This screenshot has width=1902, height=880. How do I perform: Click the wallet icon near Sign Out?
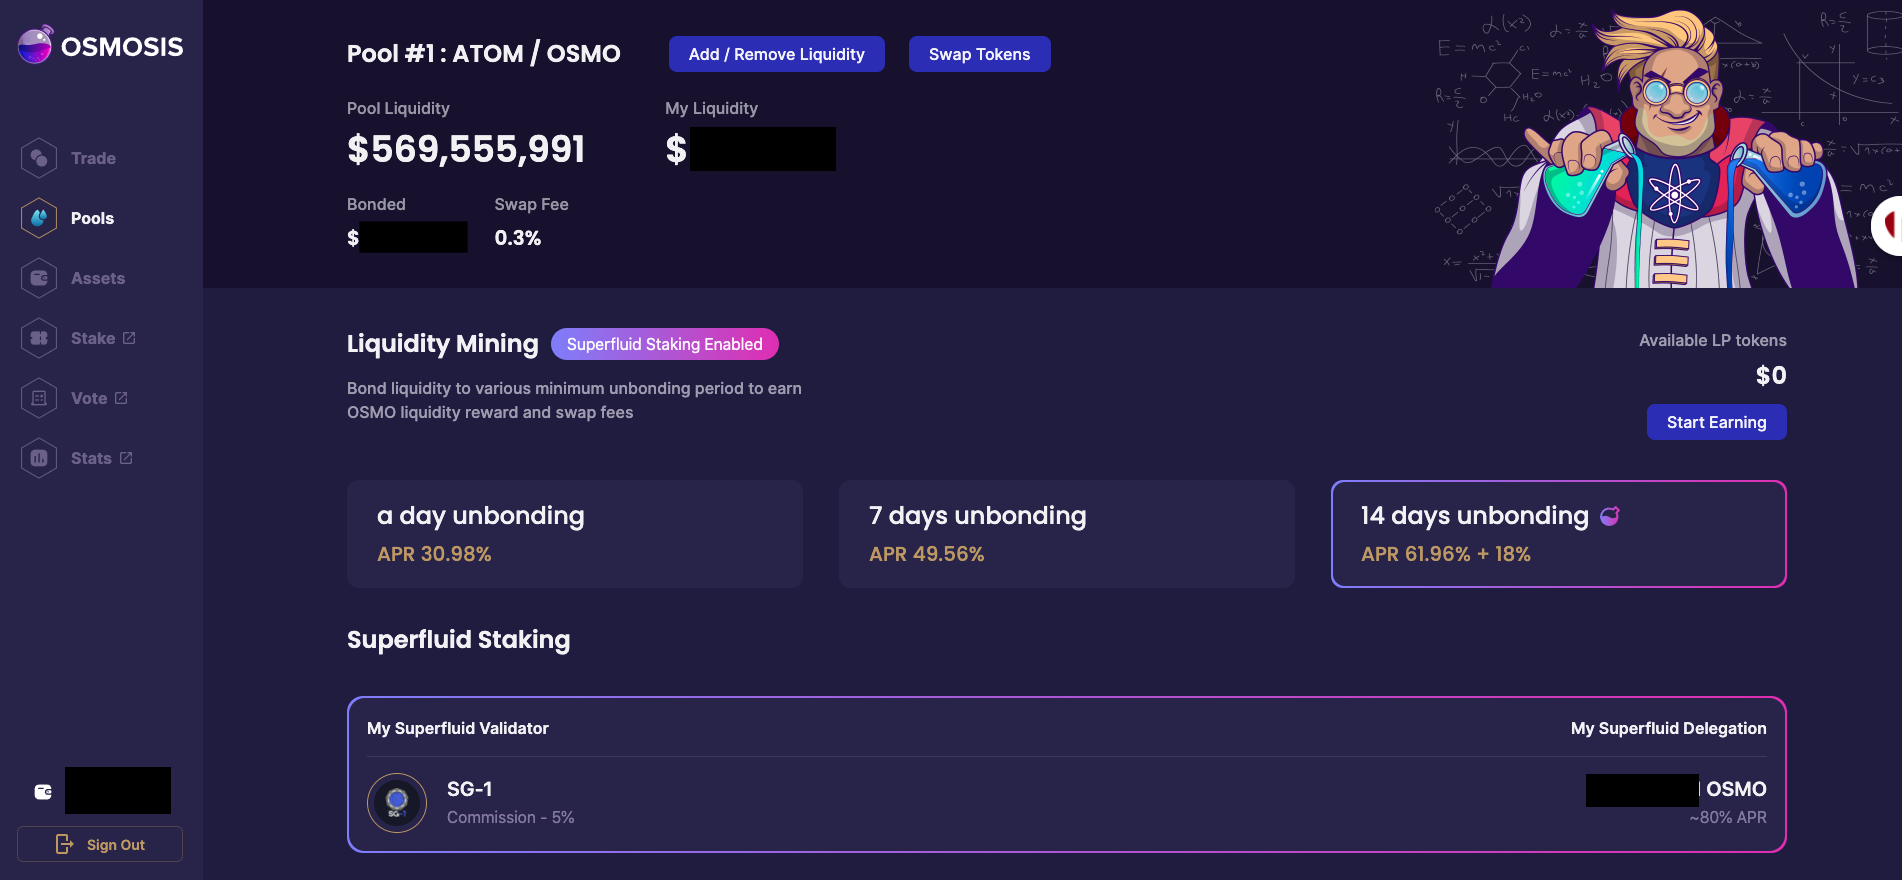click(43, 792)
